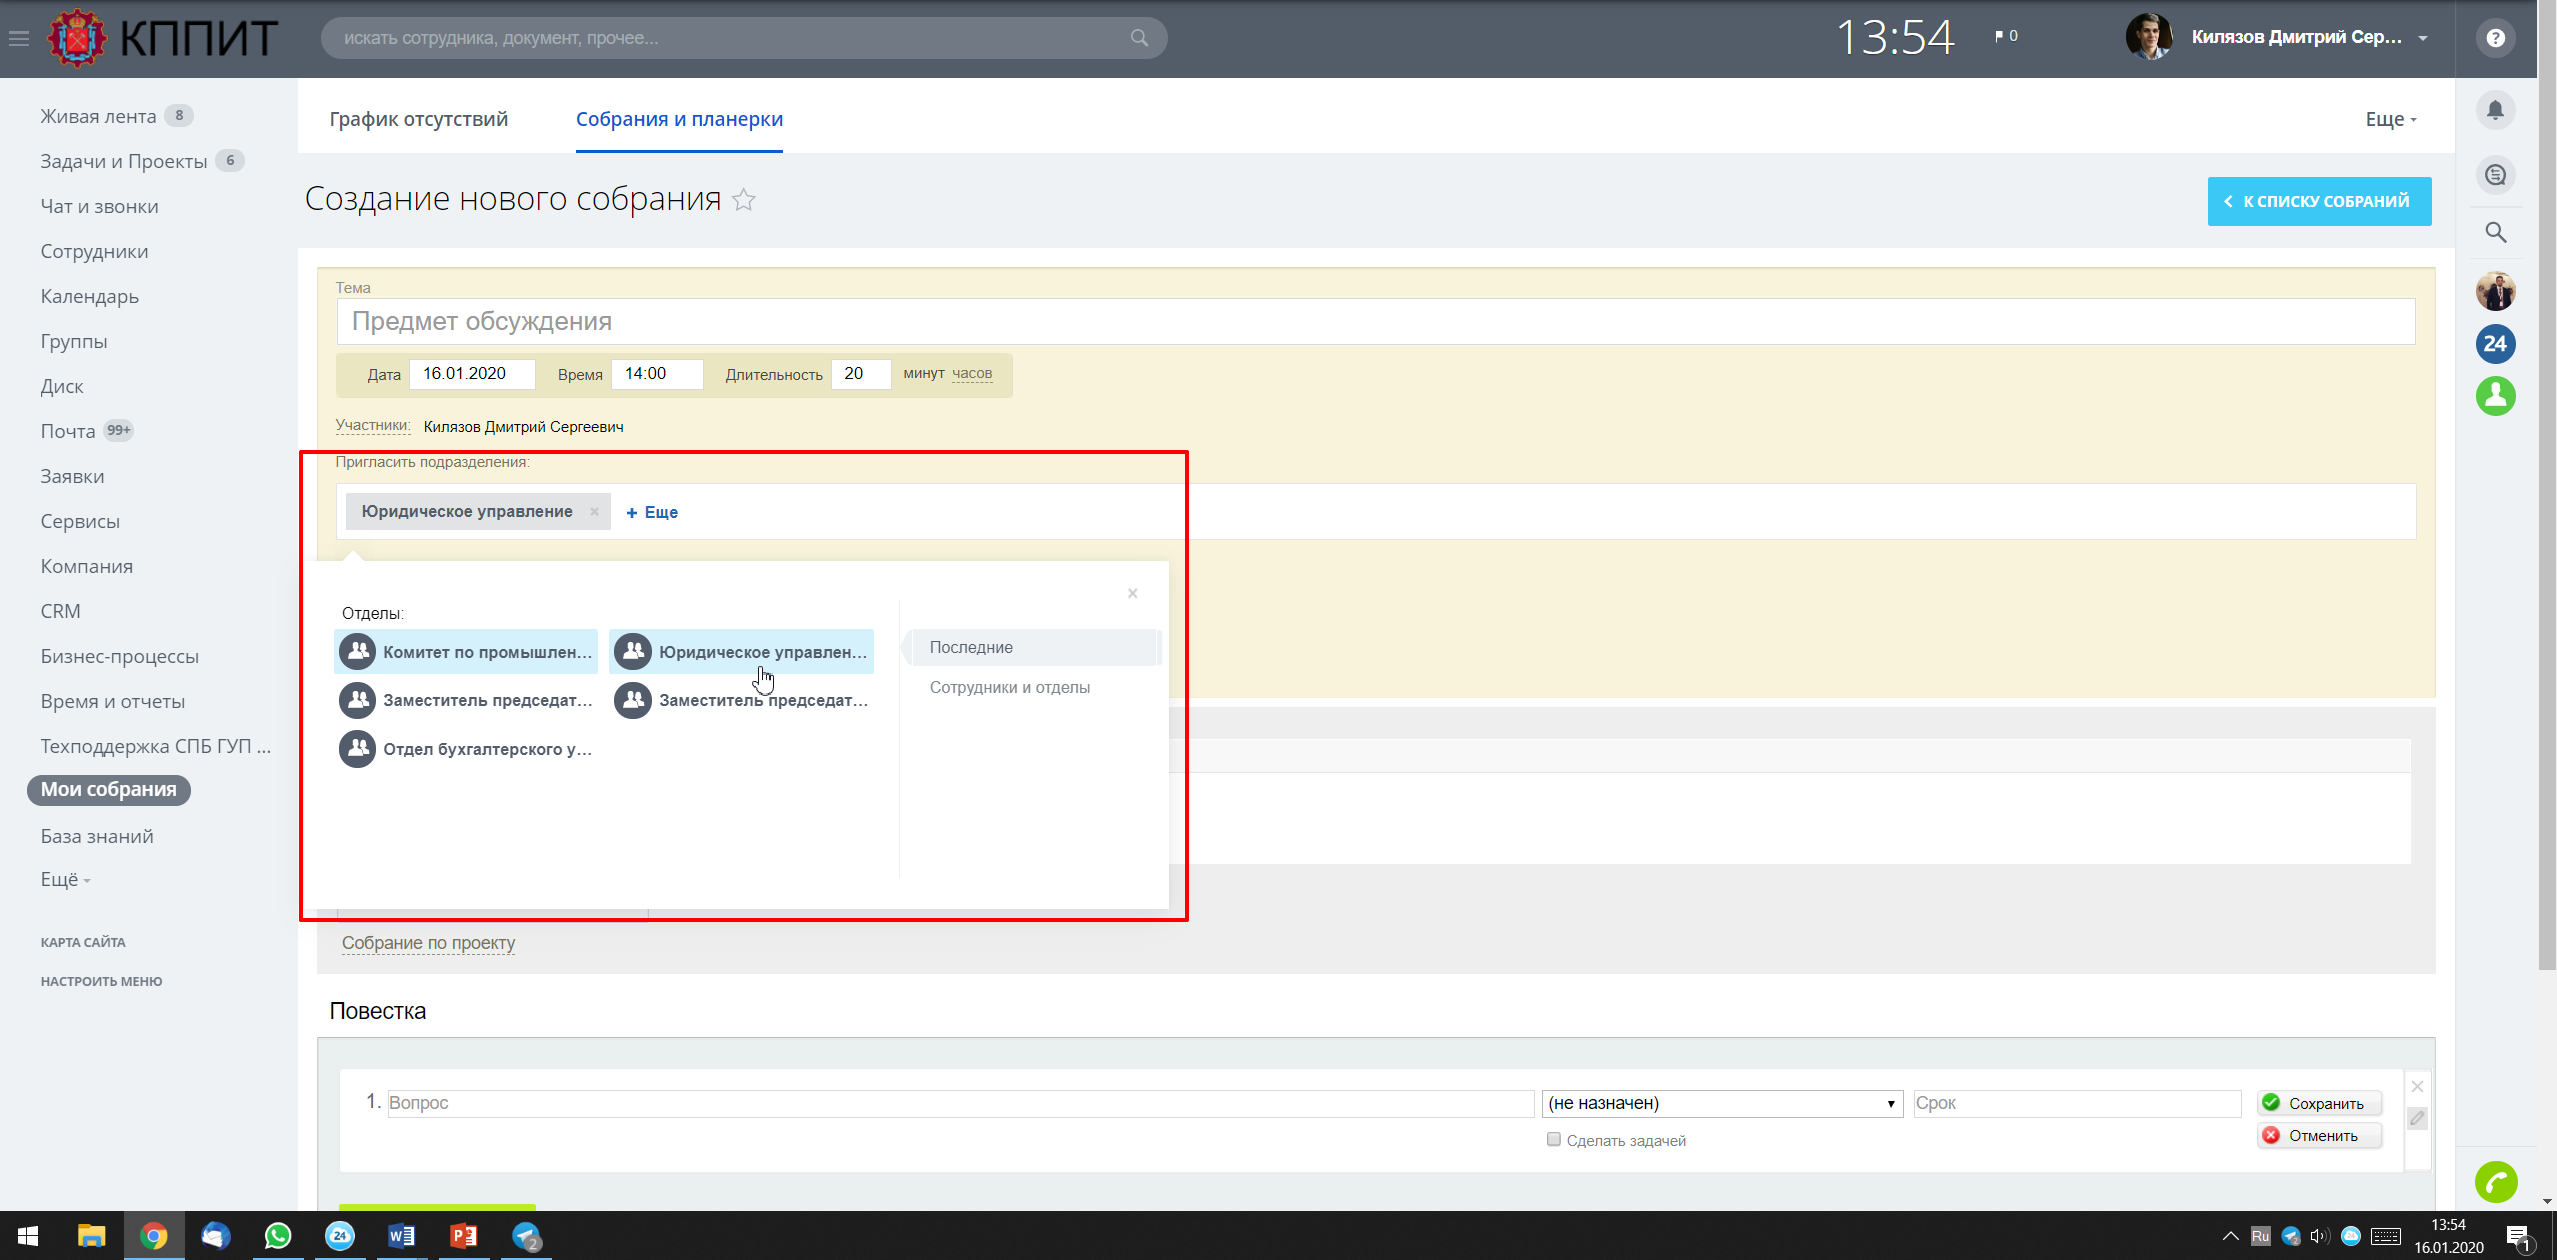This screenshot has height=1260, width=2557.
Task: Open the user profile dropdown arrow
Action: coord(2423,38)
